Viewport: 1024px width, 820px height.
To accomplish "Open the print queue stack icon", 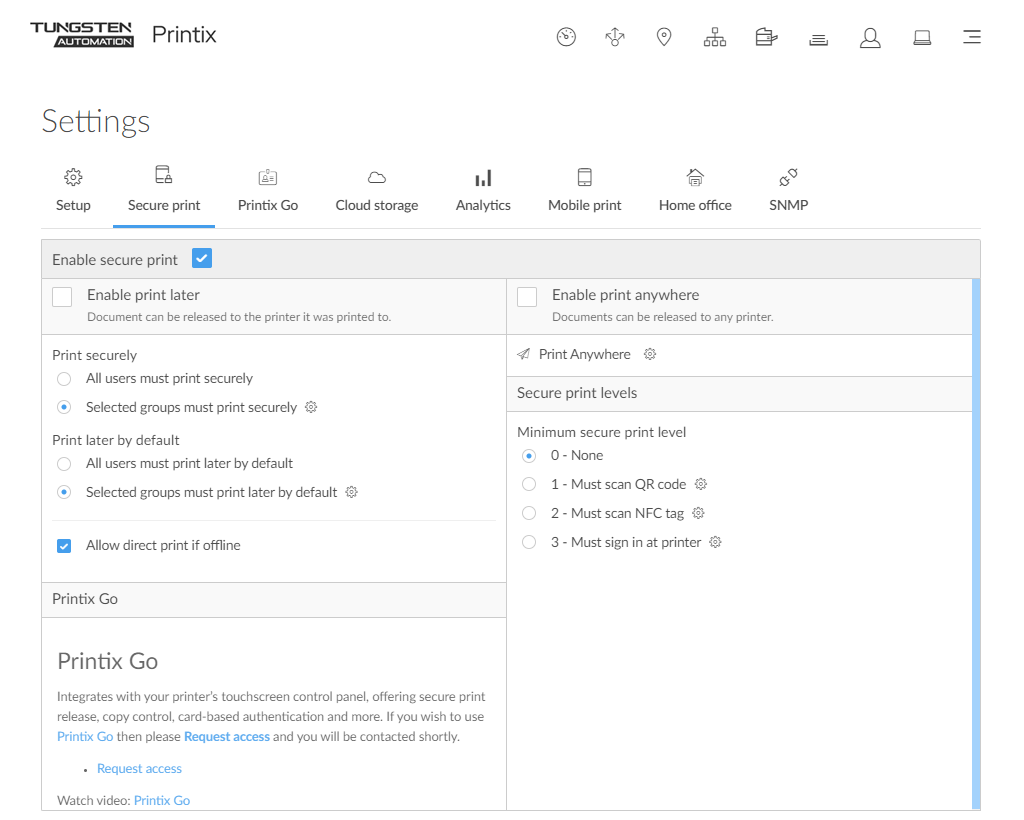I will pyautogui.click(x=818, y=39).
